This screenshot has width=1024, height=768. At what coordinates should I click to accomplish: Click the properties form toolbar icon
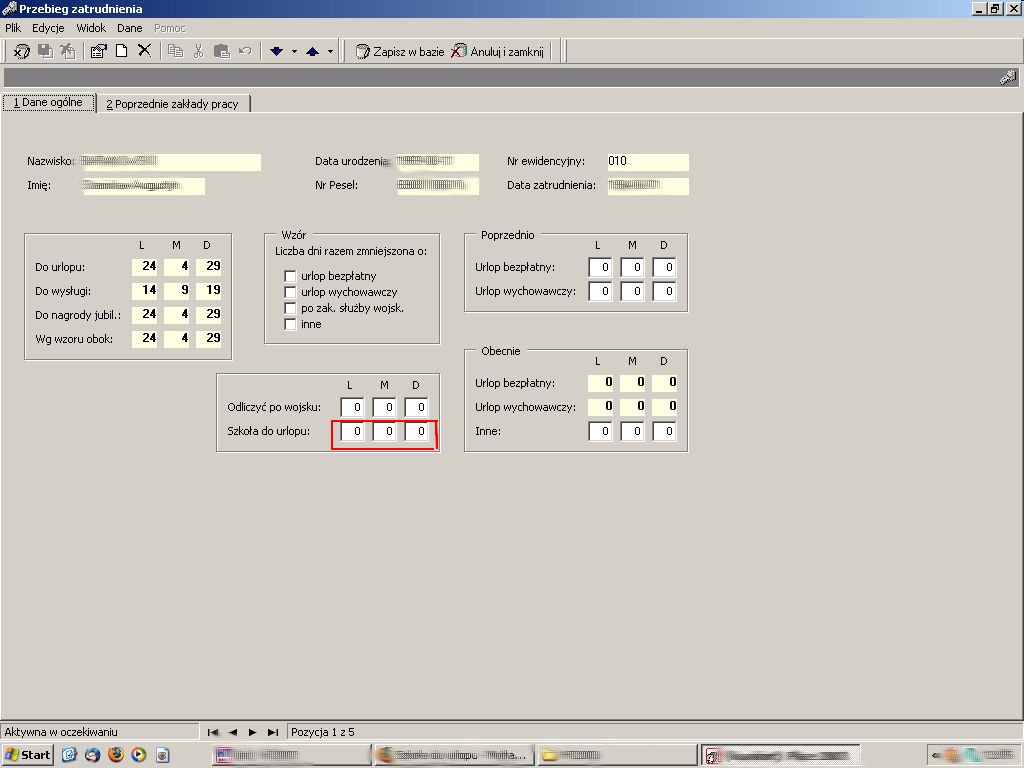point(99,51)
